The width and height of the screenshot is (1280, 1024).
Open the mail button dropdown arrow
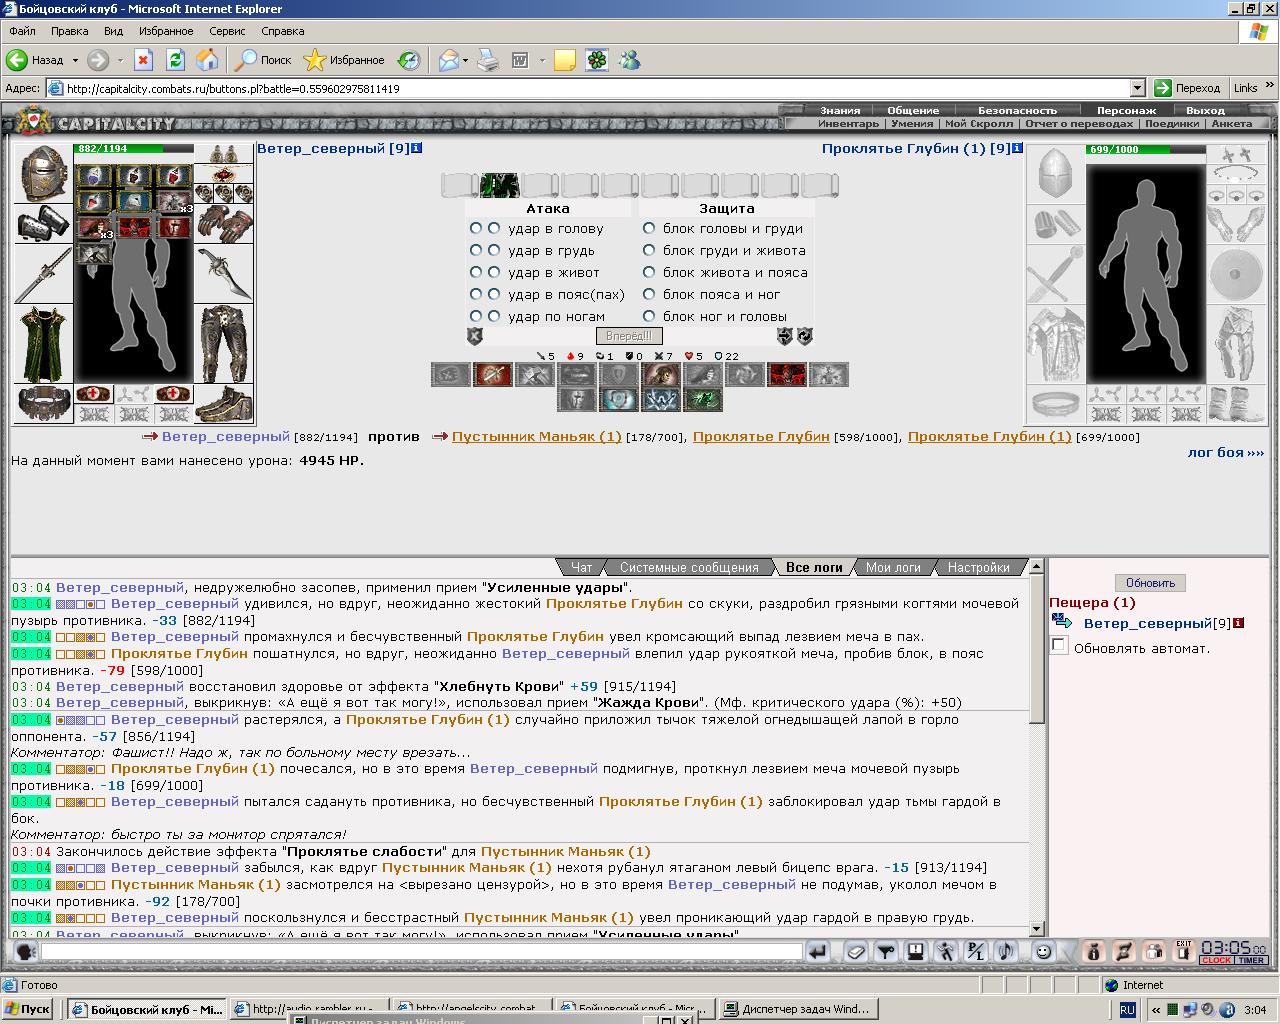pos(465,60)
